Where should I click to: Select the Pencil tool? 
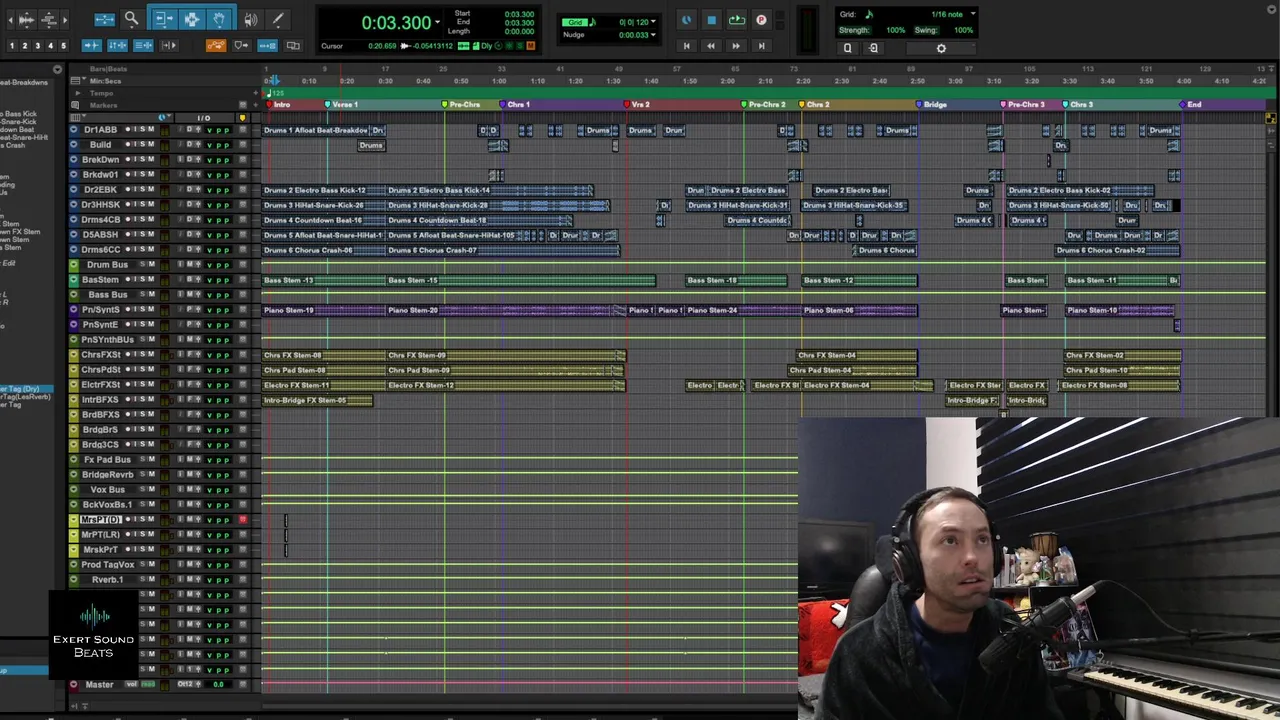pyautogui.click(x=278, y=19)
